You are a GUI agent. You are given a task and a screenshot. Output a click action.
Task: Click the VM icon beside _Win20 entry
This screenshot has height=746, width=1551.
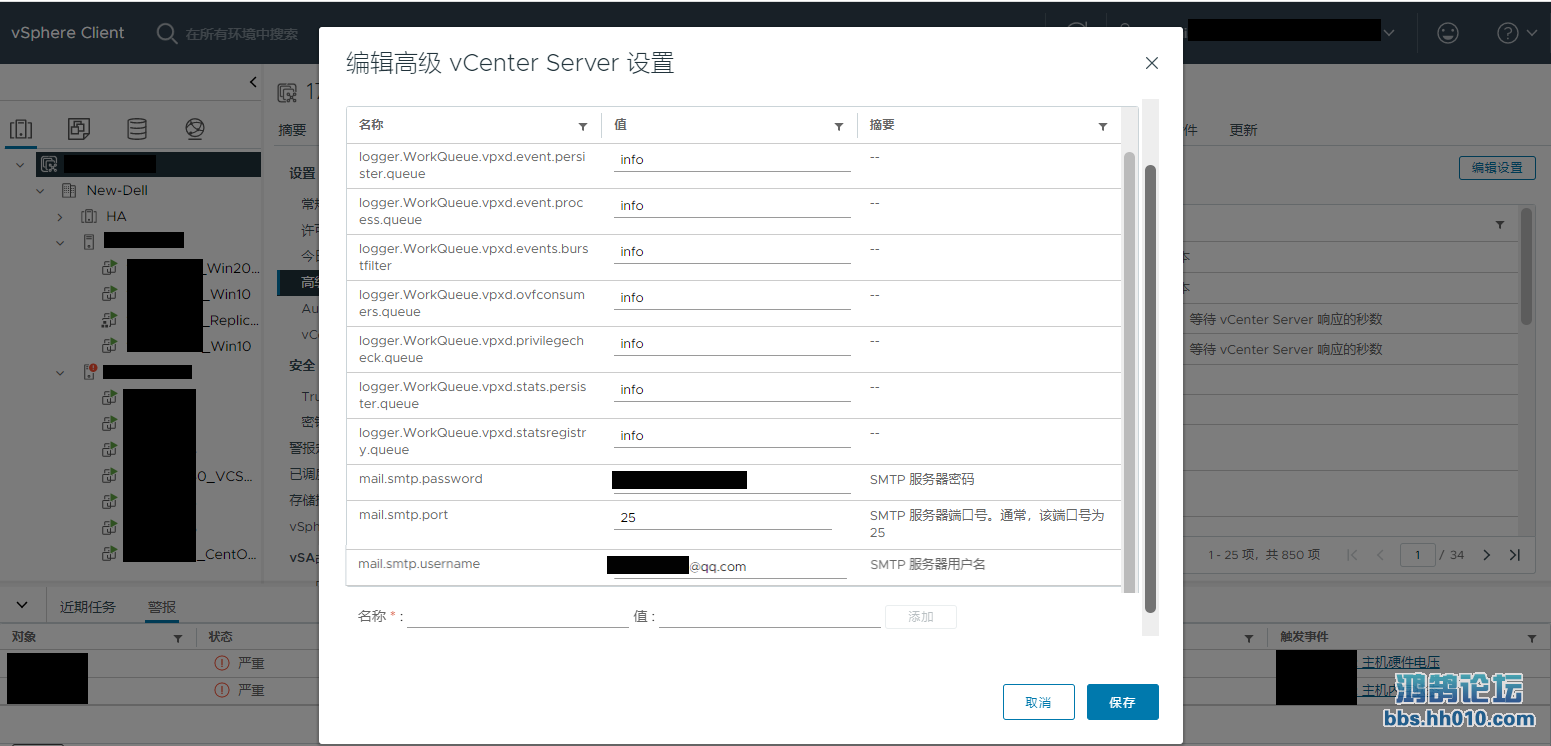tap(109, 268)
